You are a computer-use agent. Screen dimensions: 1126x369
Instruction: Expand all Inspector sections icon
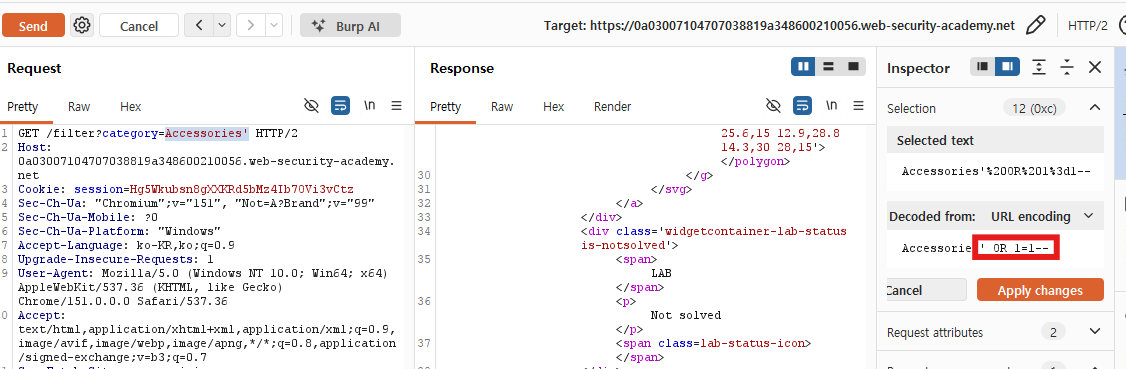[x=1038, y=67]
